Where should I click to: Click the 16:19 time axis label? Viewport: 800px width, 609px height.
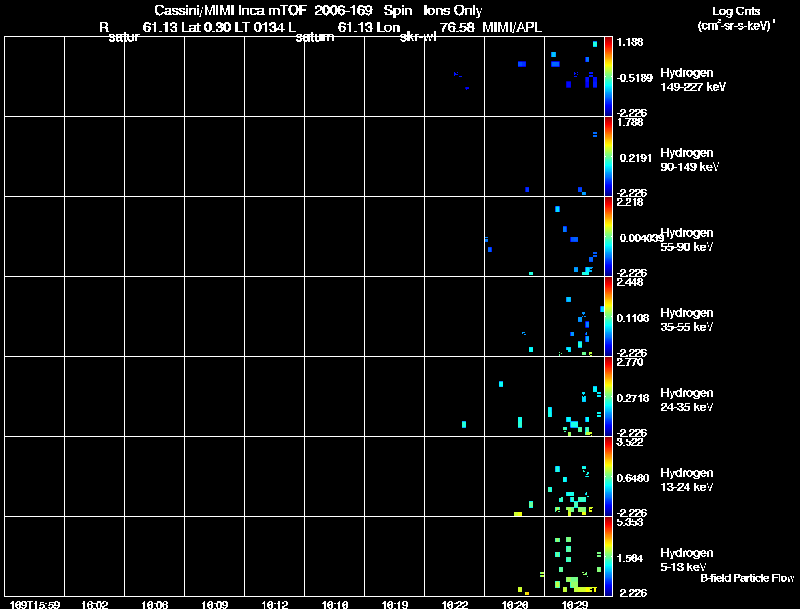coord(394,604)
